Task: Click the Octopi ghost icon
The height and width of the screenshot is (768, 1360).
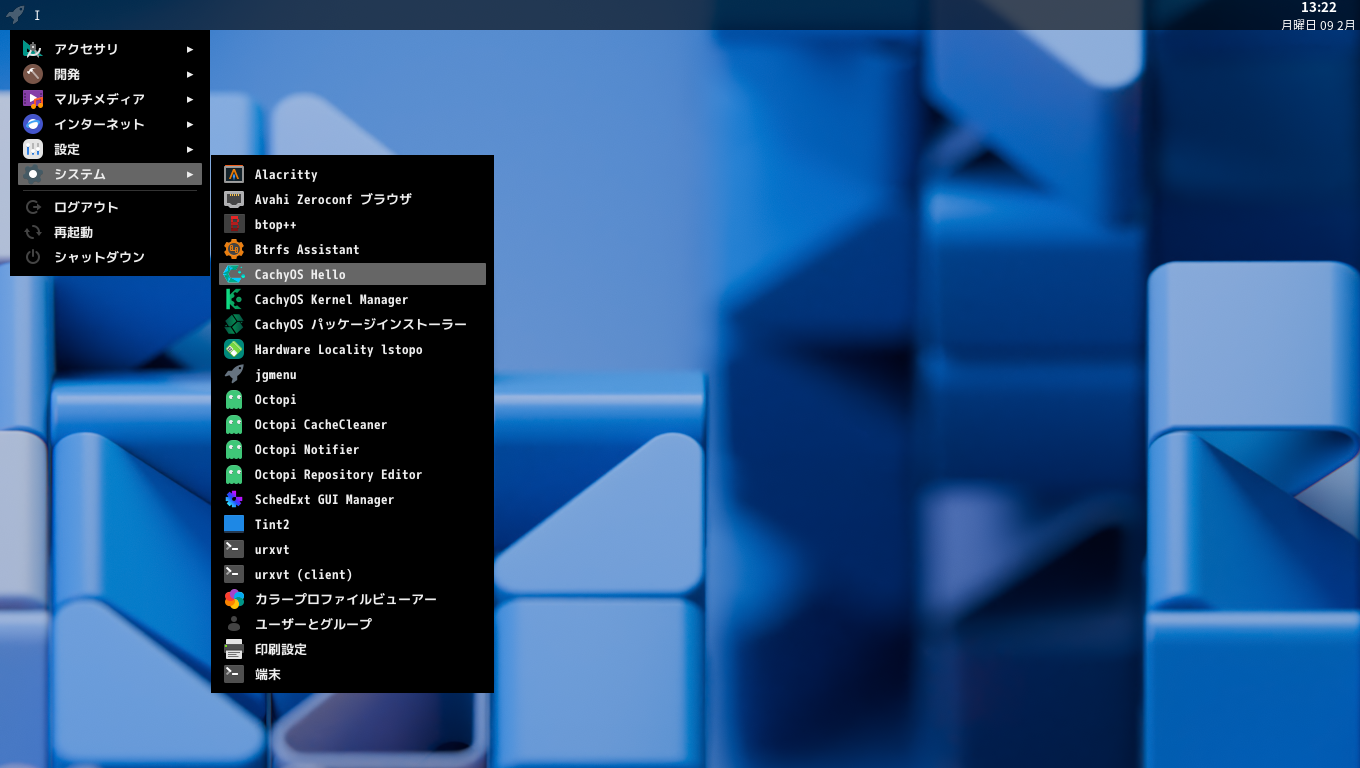Action: tap(234, 399)
